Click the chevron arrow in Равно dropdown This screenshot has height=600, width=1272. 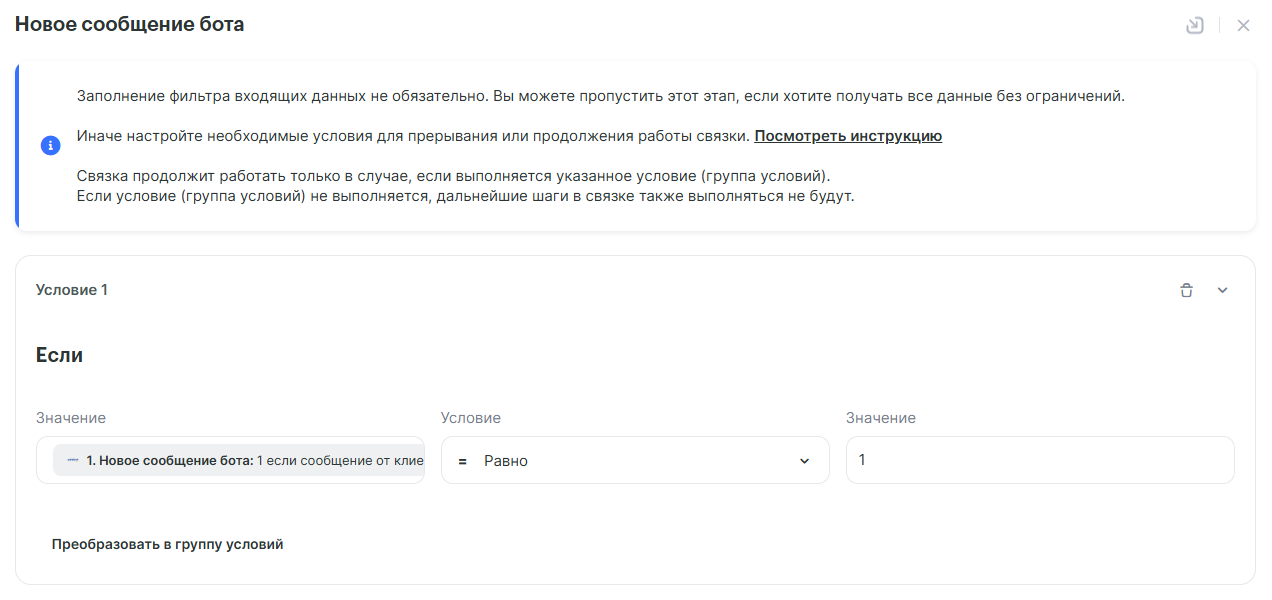pyautogui.click(x=804, y=461)
